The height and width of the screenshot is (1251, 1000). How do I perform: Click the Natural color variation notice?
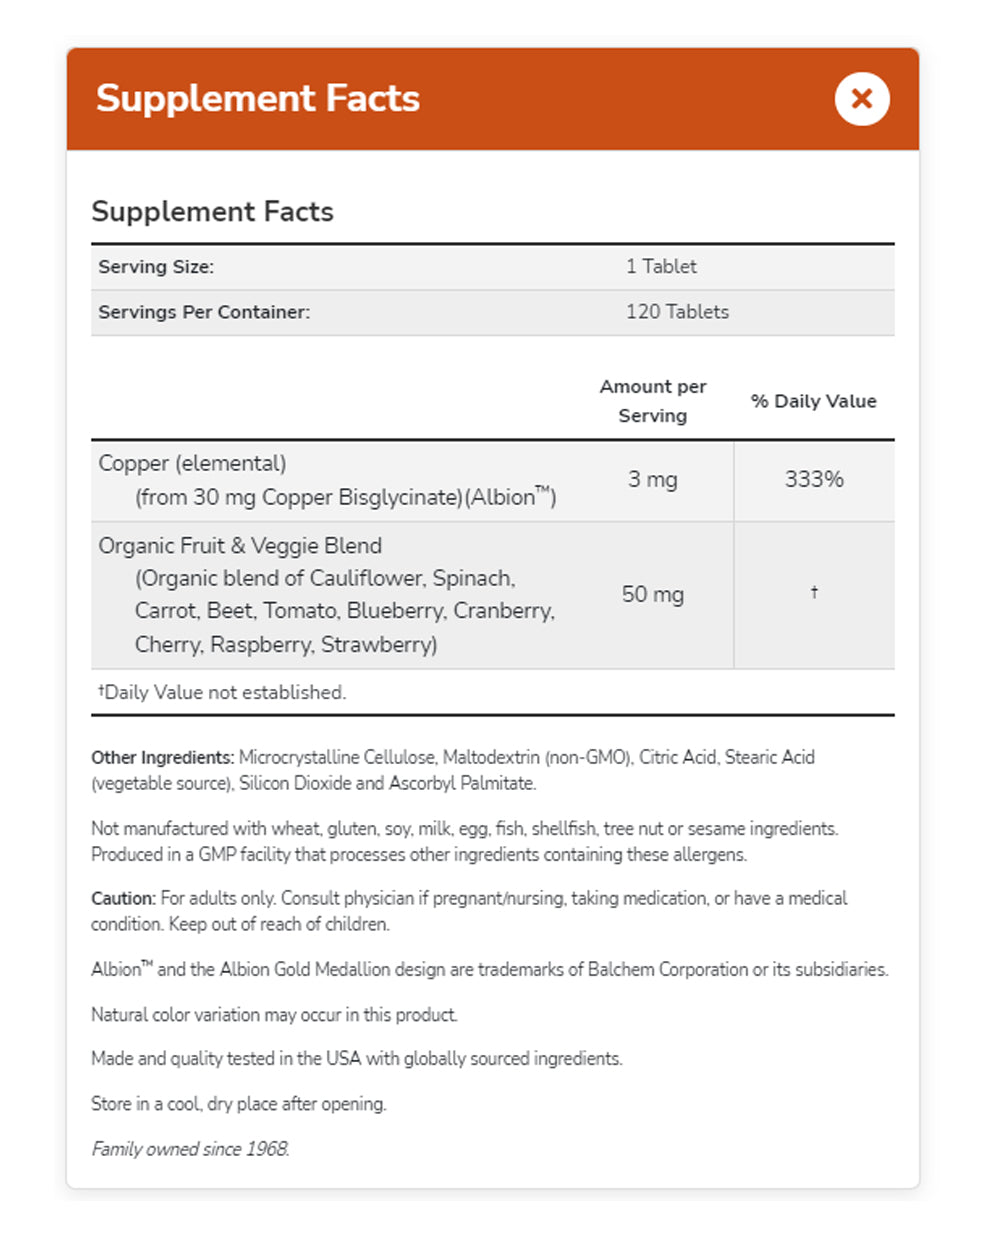(274, 1015)
